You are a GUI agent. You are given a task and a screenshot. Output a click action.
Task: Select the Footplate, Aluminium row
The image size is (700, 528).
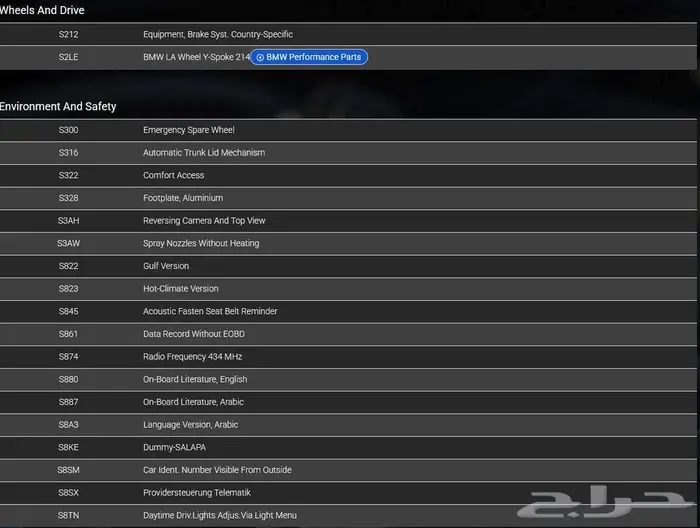tap(182, 198)
